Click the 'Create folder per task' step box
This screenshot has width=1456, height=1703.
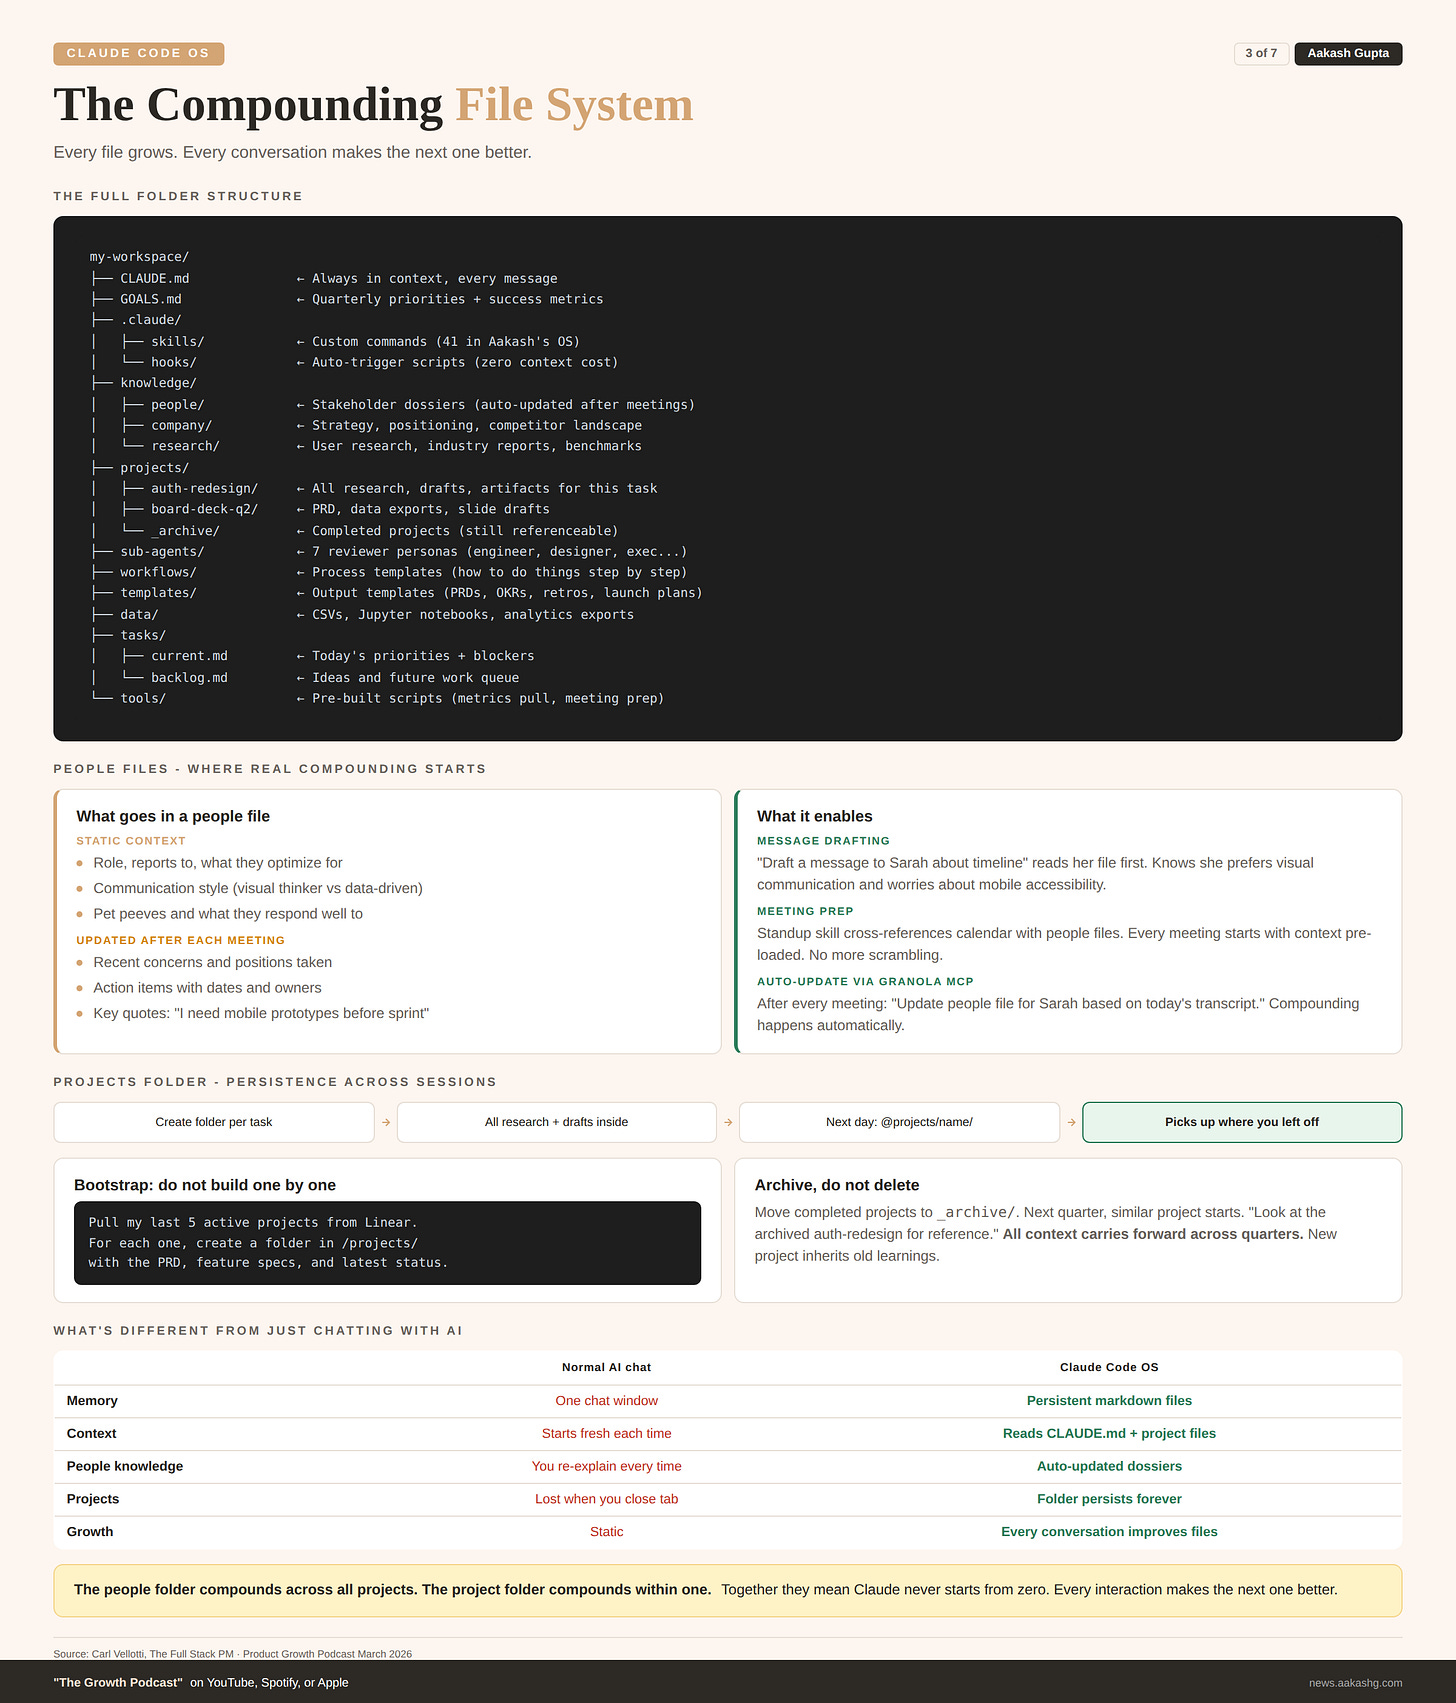coord(214,1122)
